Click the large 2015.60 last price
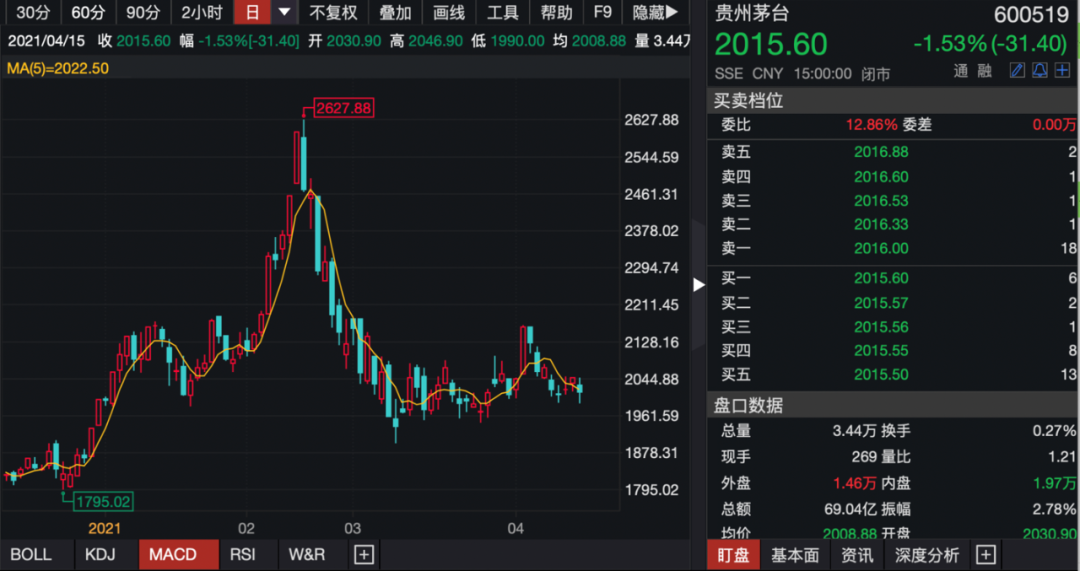The height and width of the screenshot is (571, 1080). click(x=771, y=44)
